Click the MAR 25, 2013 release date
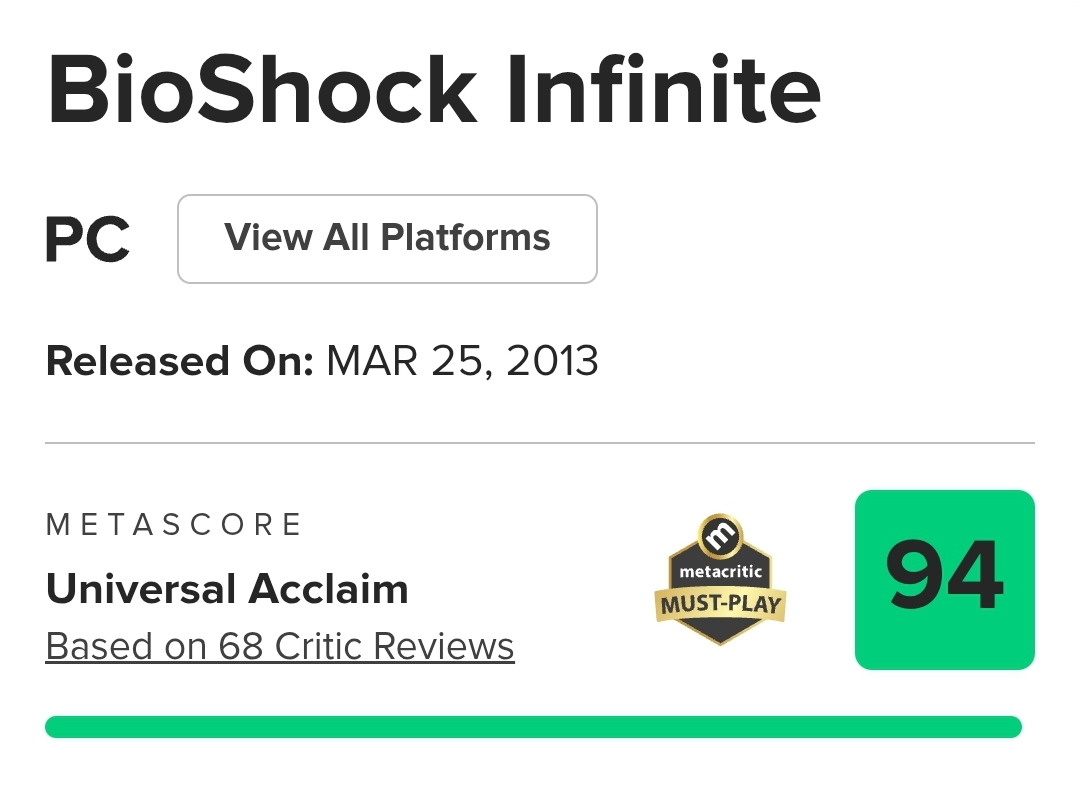 point(463,361)
